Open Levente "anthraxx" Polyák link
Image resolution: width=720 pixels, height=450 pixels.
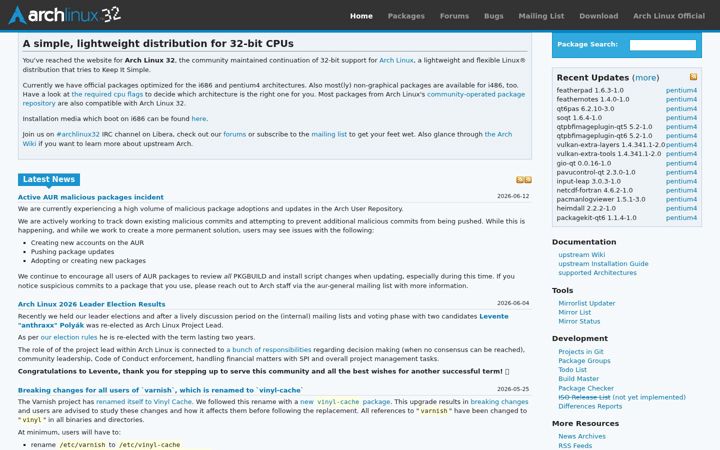pyautogui.click(x=494, y=316)
